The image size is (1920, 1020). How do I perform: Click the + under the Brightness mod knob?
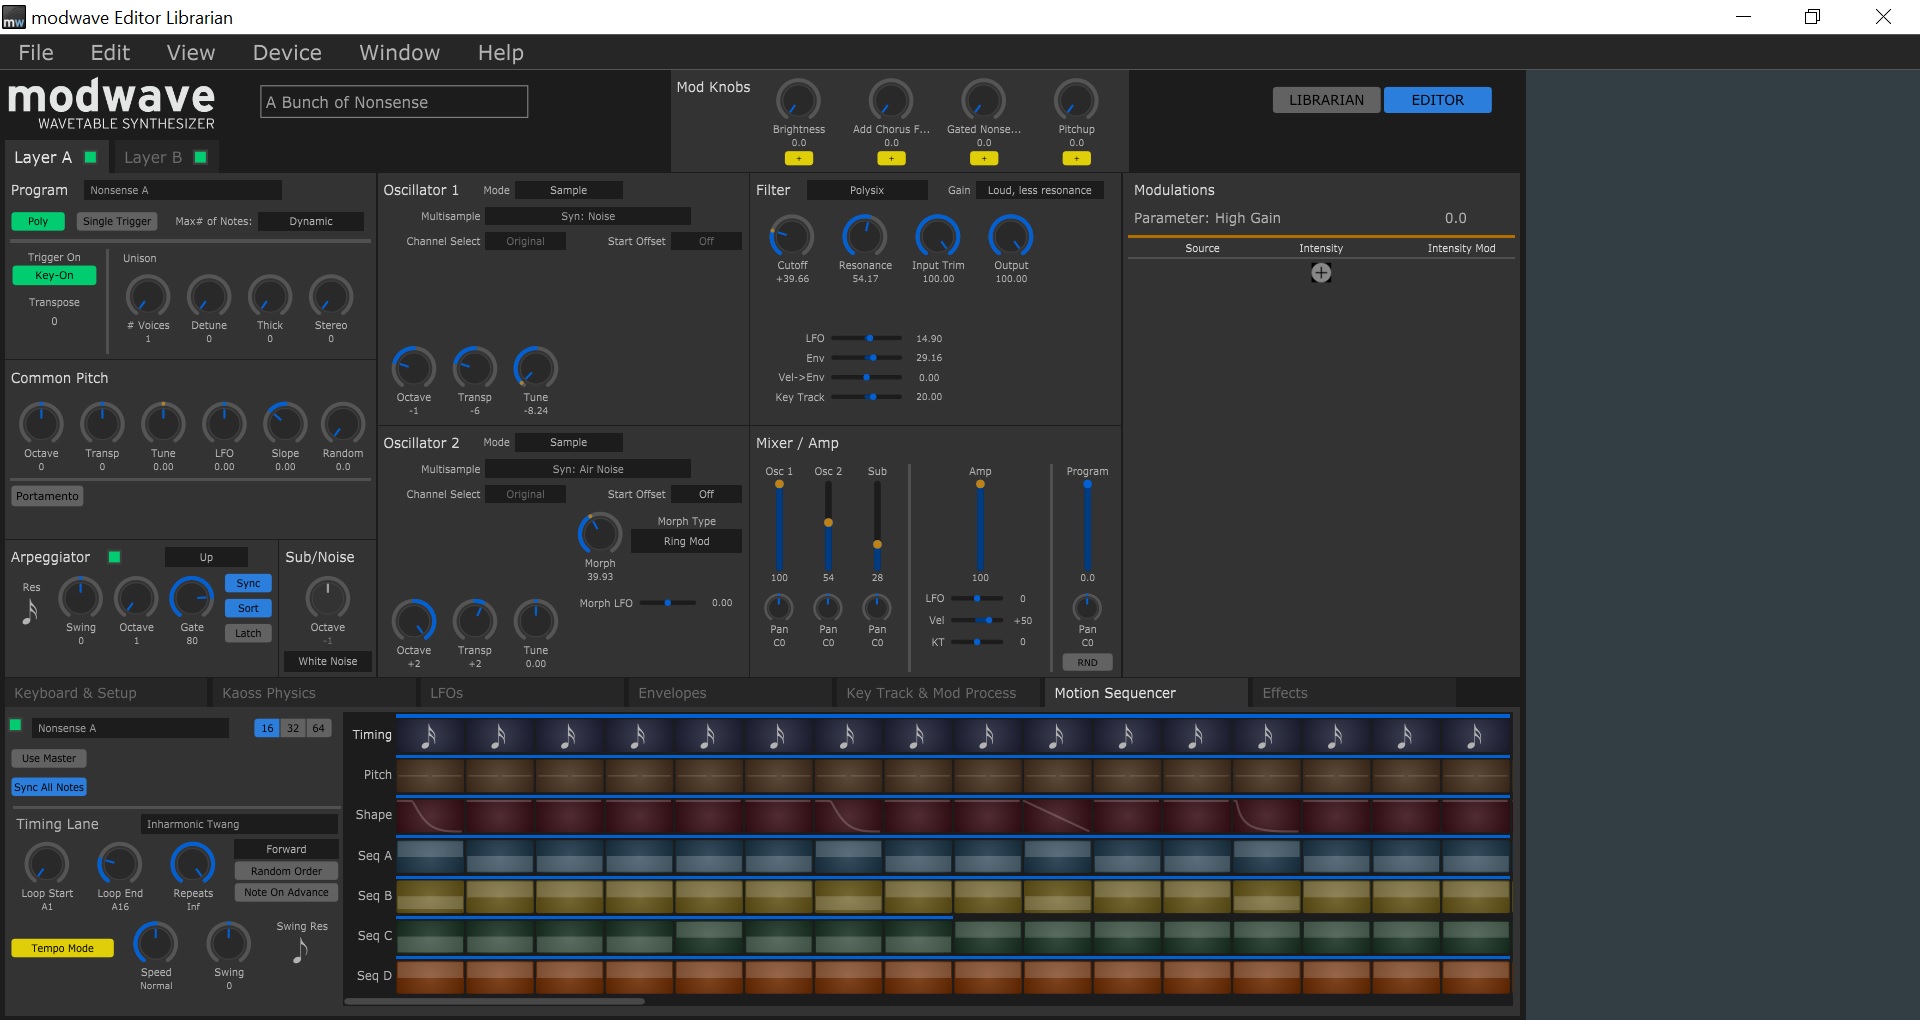(x=799, y=158)
